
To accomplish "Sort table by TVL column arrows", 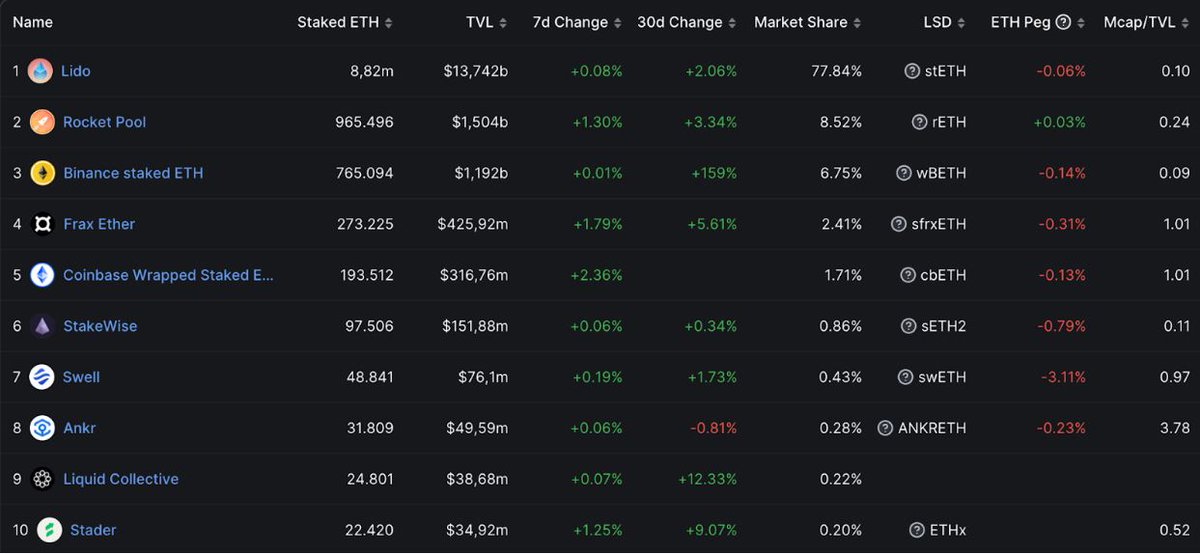I will (x=502, y=22).
